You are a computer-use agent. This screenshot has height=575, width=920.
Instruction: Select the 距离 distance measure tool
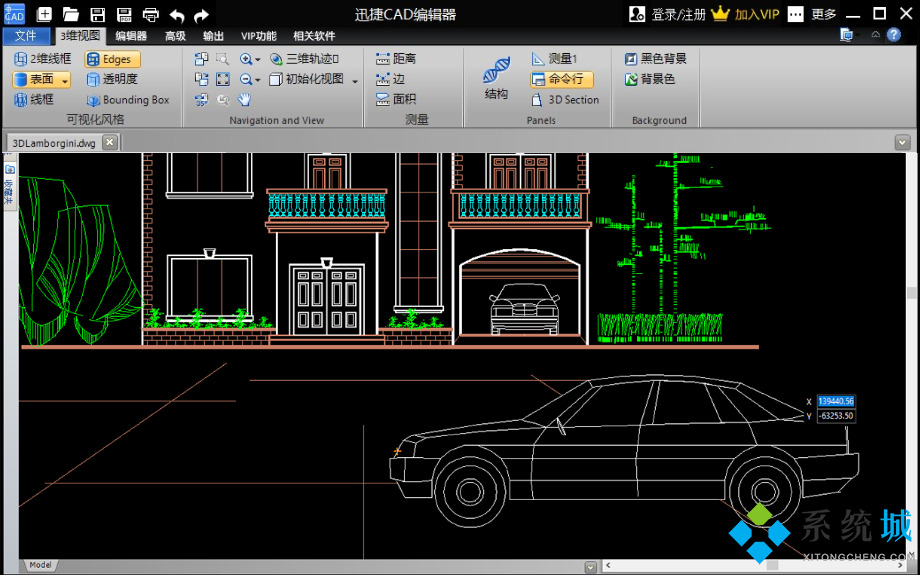pyautogui.click(x=396, y=59)
